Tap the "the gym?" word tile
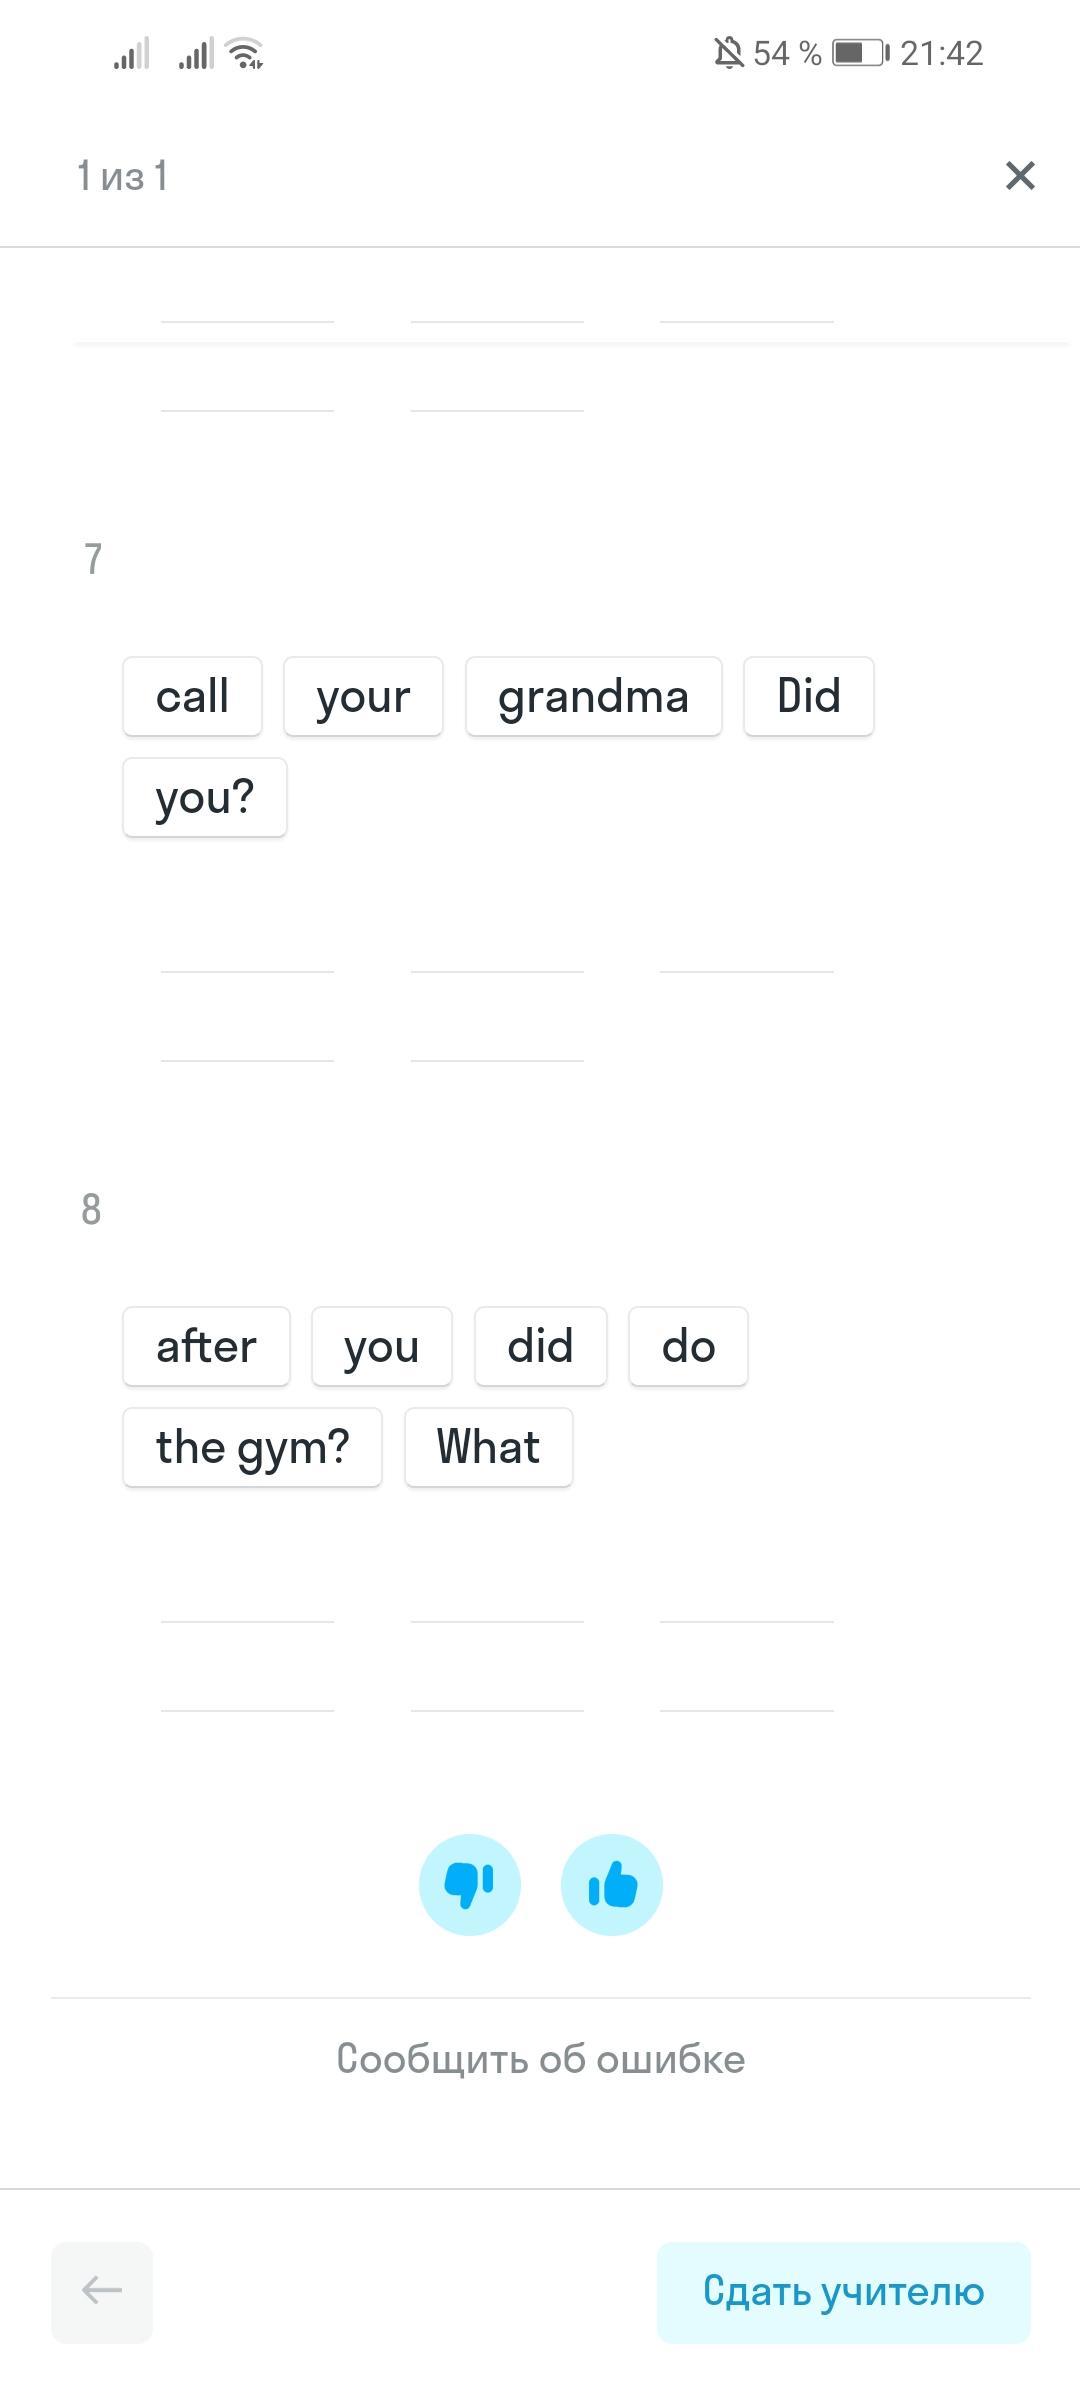 (252, 1447)
